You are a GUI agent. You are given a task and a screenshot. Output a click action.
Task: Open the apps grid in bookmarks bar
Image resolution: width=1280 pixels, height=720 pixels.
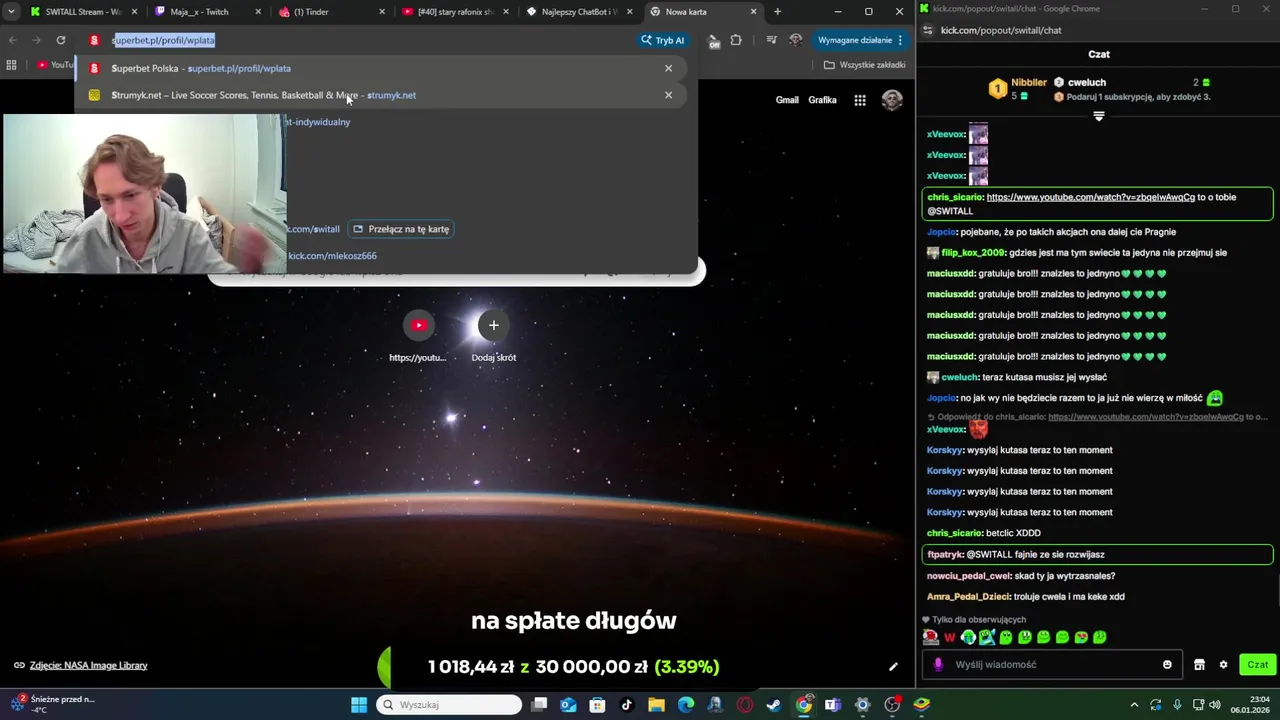(11, 65)
